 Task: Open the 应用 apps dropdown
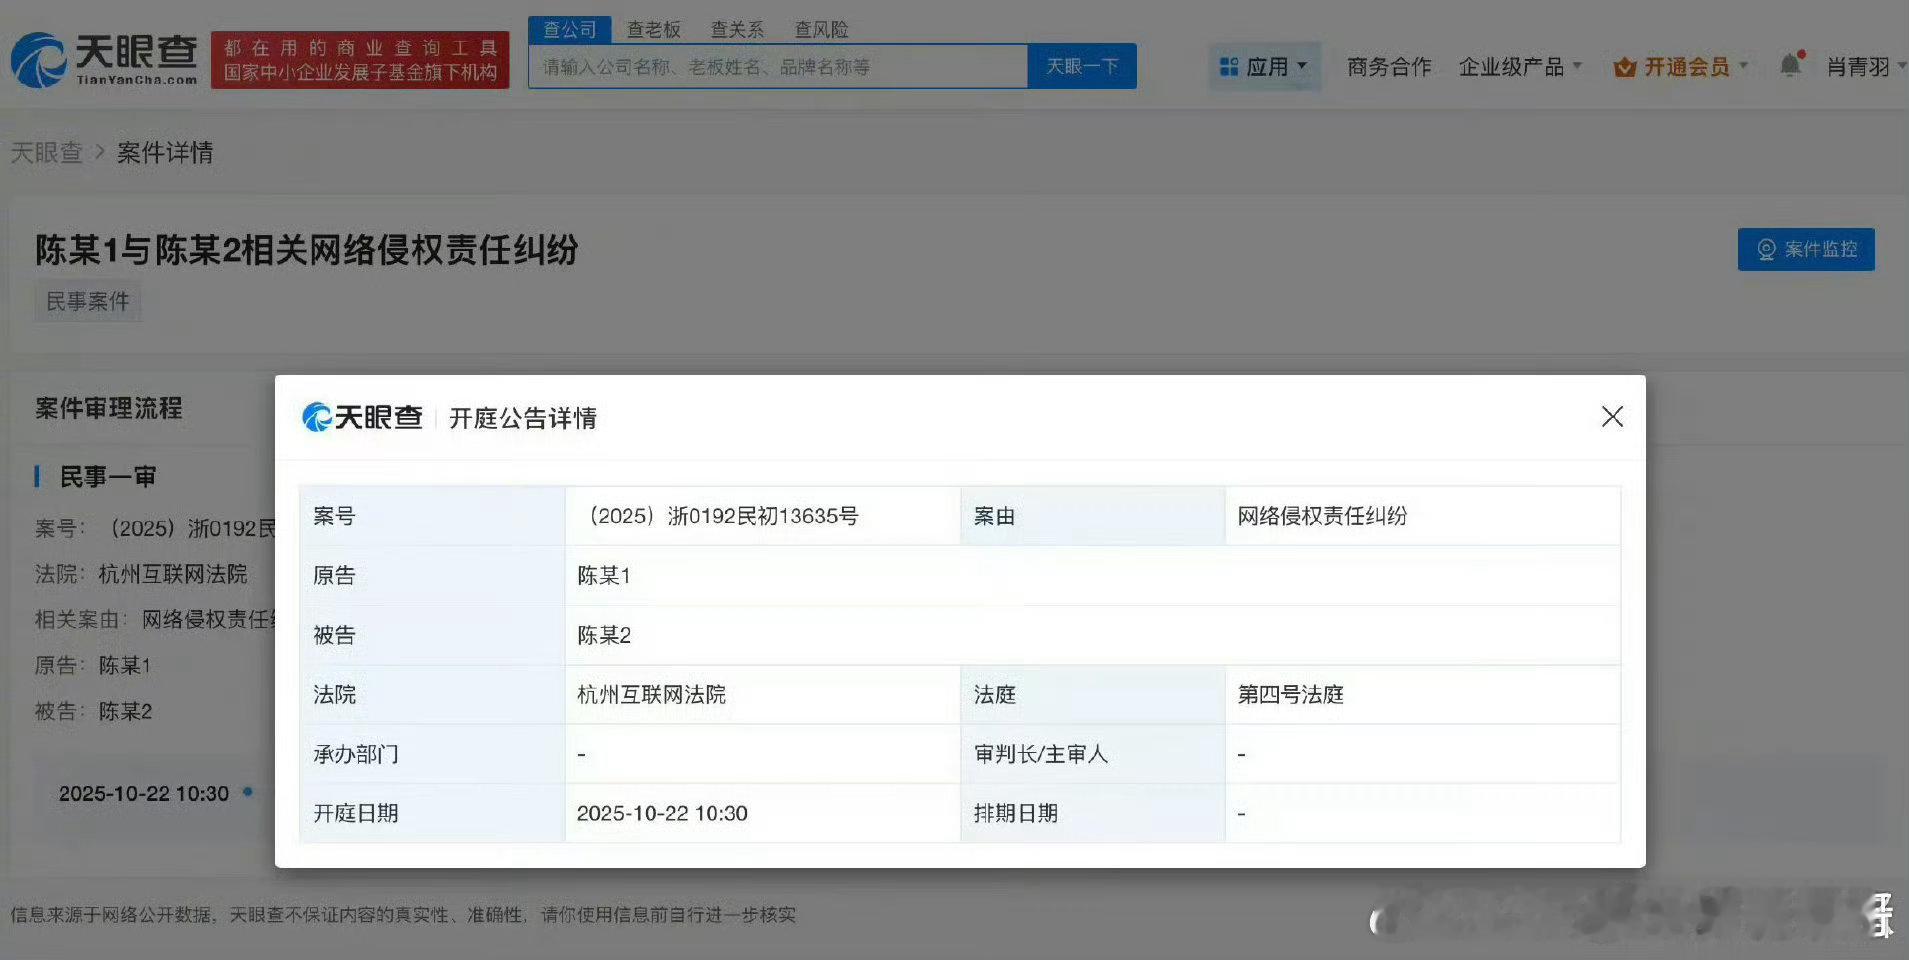1265,67
